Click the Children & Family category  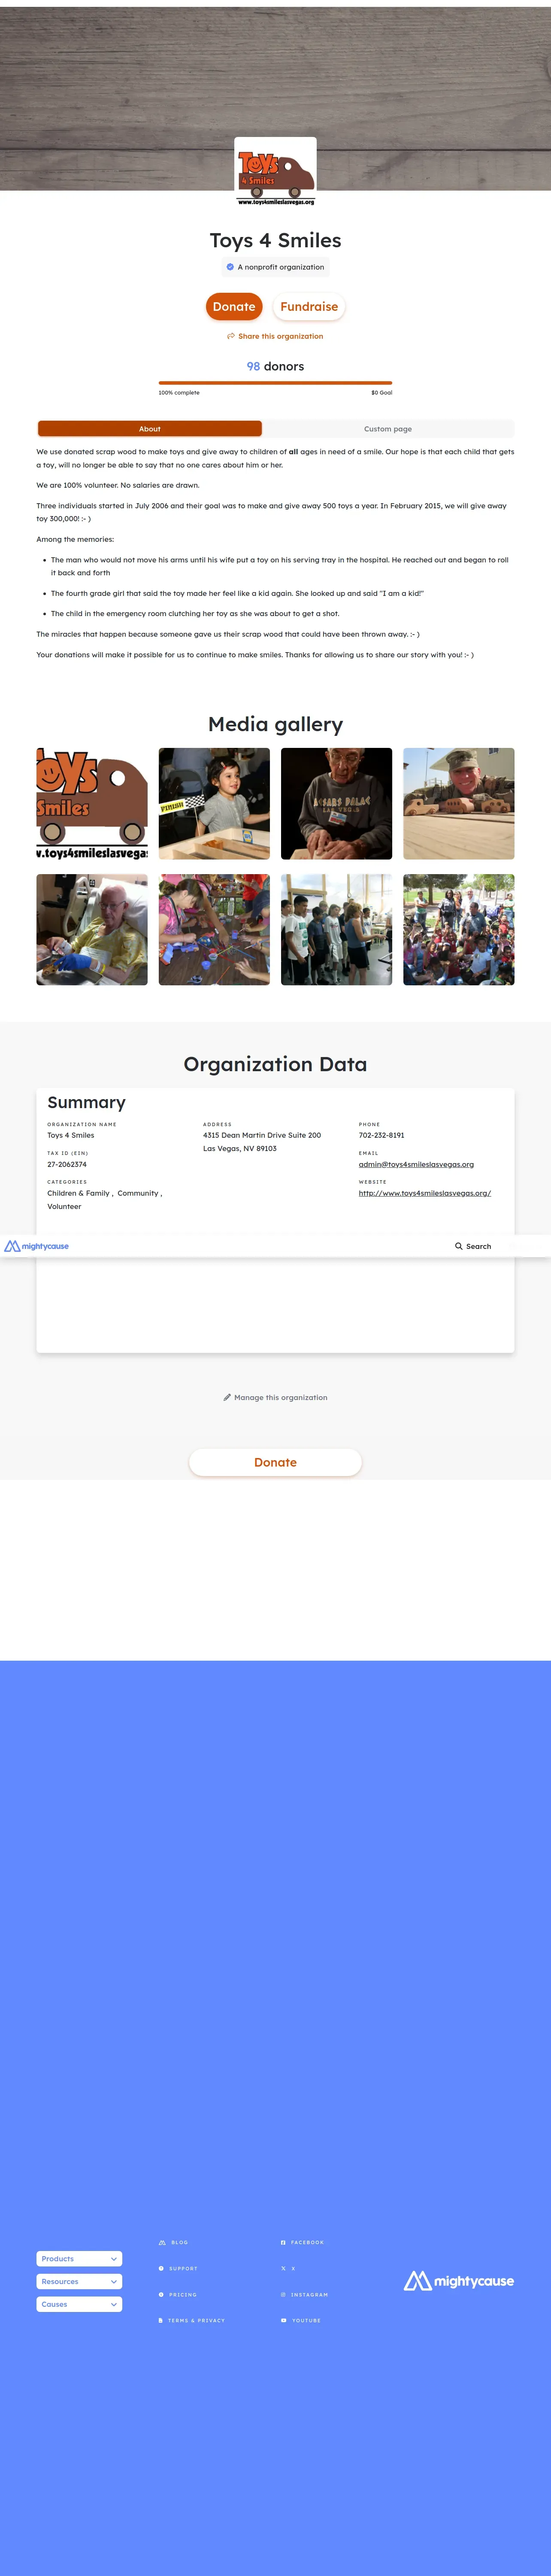pos(78,1193)
